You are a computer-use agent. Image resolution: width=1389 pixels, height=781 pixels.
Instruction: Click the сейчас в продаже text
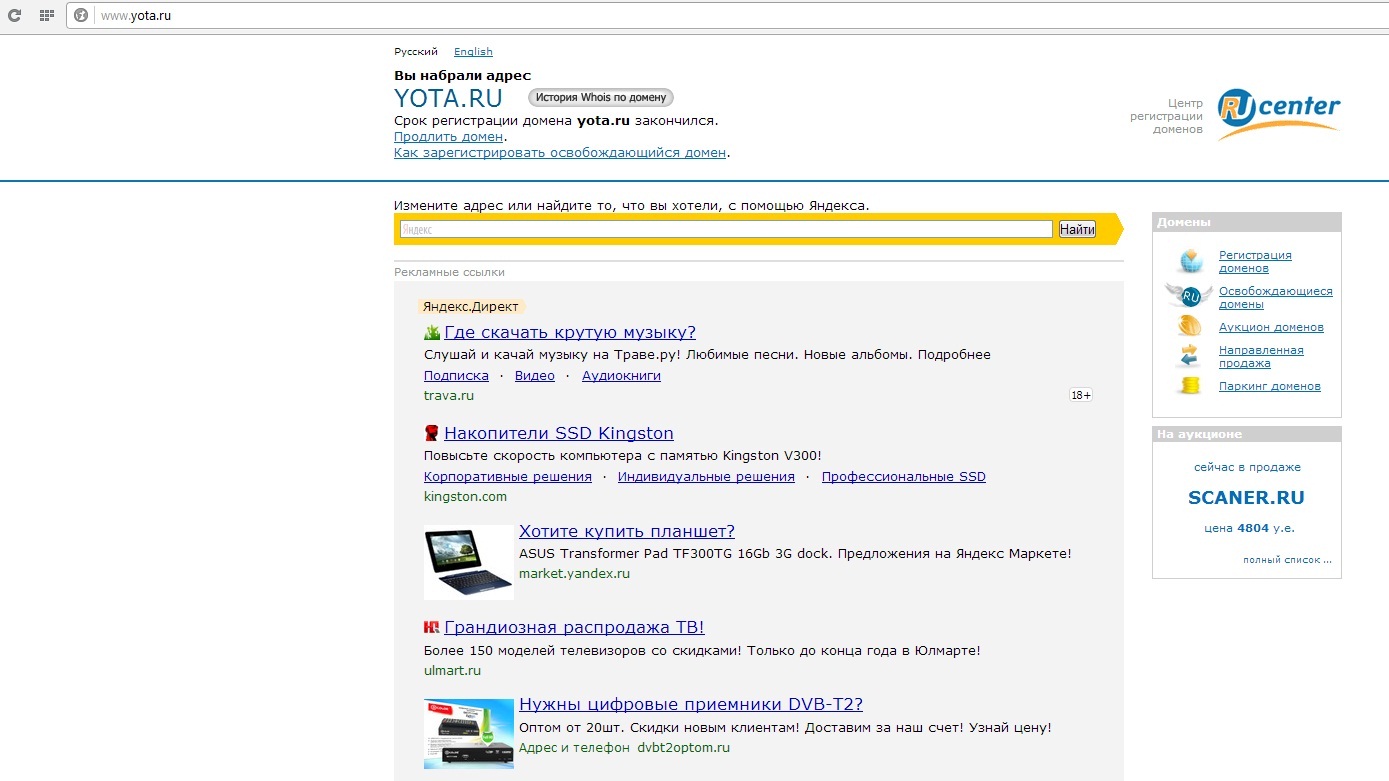1247,467
